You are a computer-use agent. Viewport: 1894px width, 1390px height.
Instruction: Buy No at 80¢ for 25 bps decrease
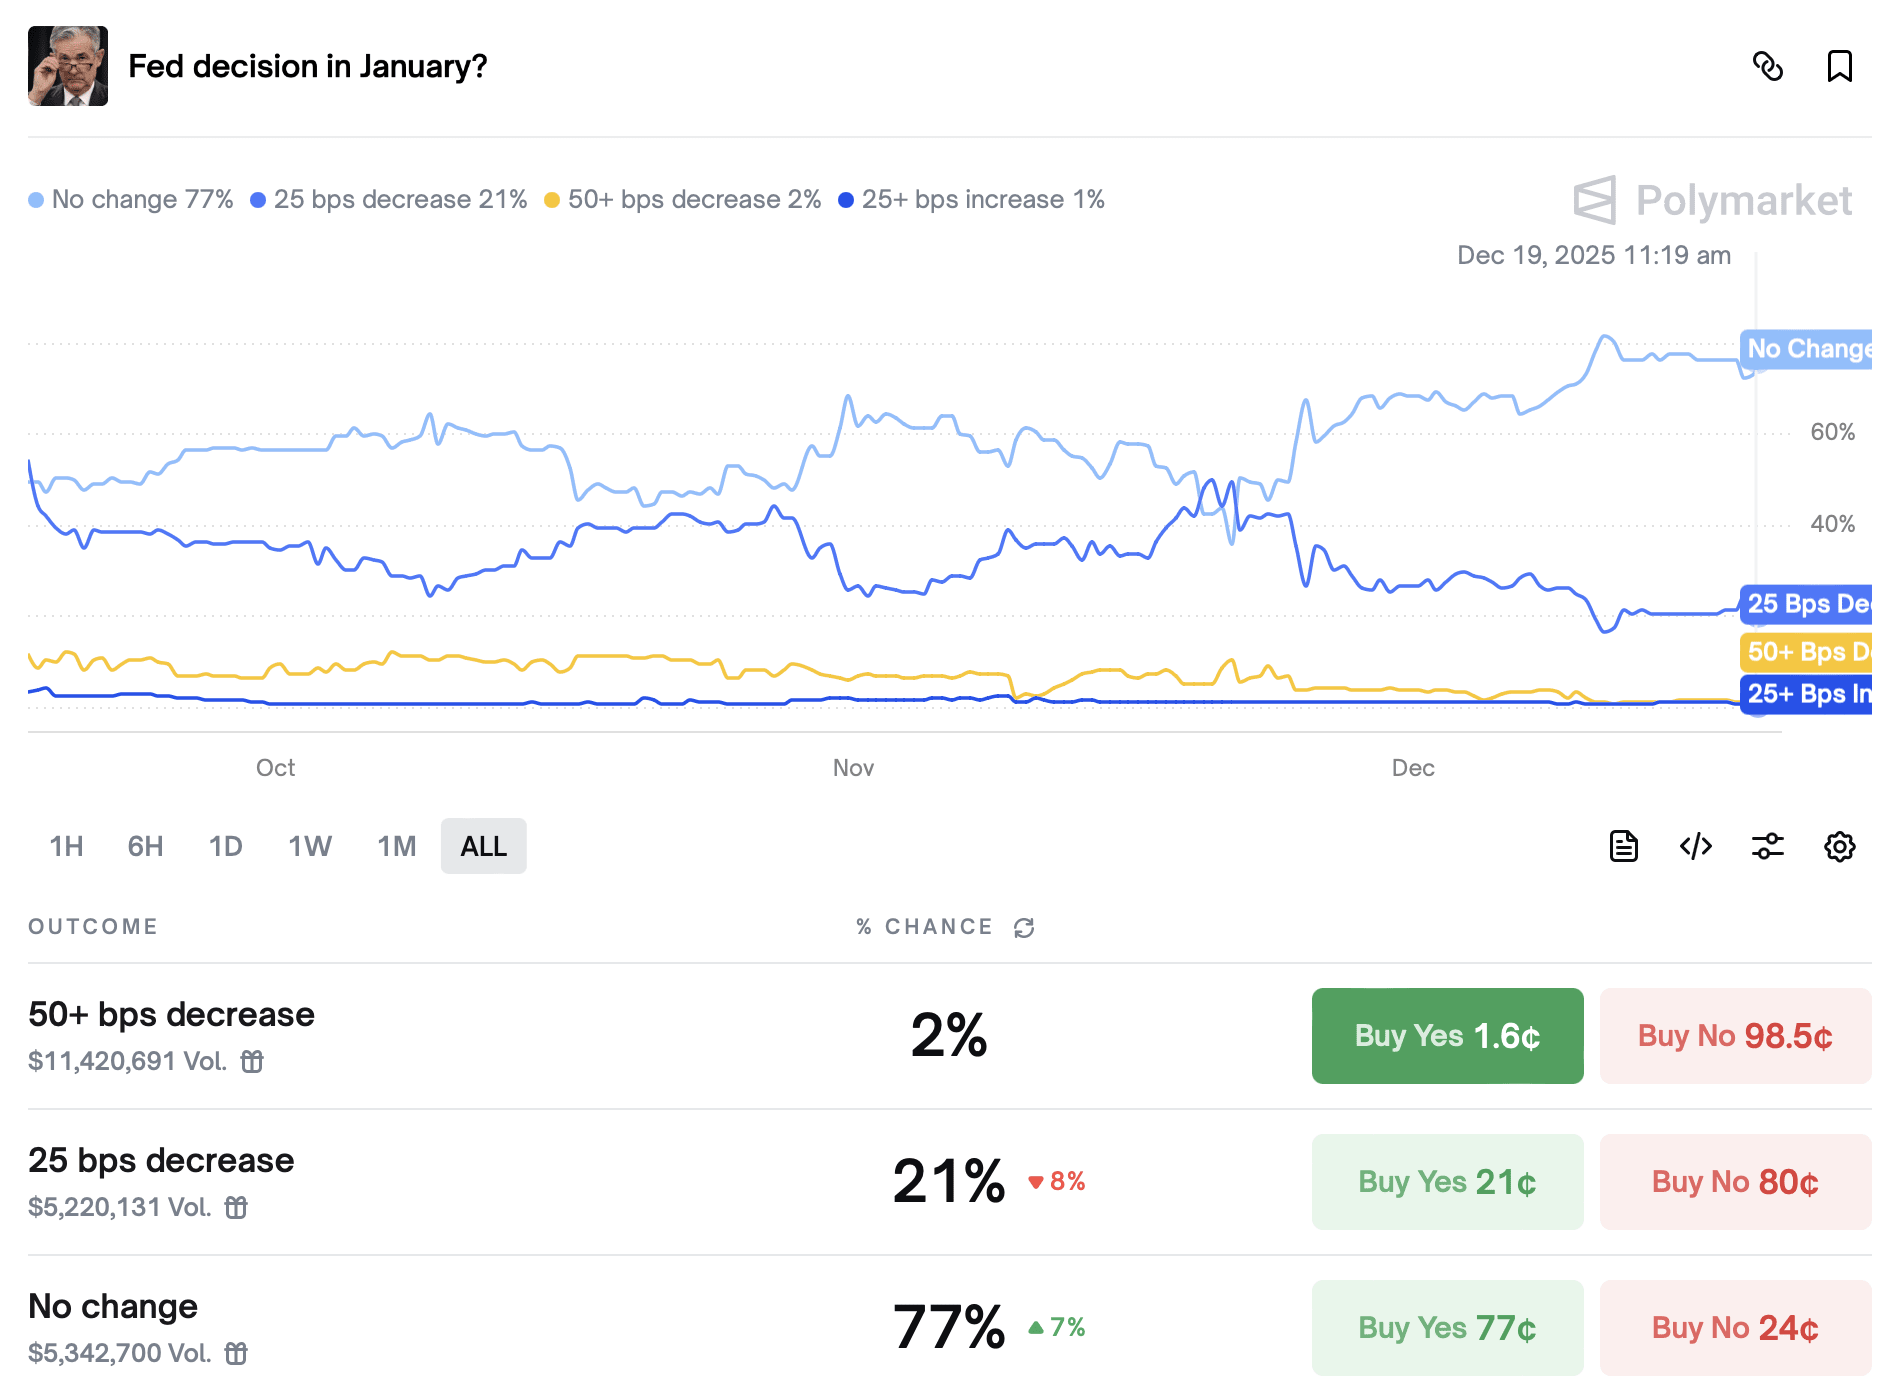[1735, 1182]
